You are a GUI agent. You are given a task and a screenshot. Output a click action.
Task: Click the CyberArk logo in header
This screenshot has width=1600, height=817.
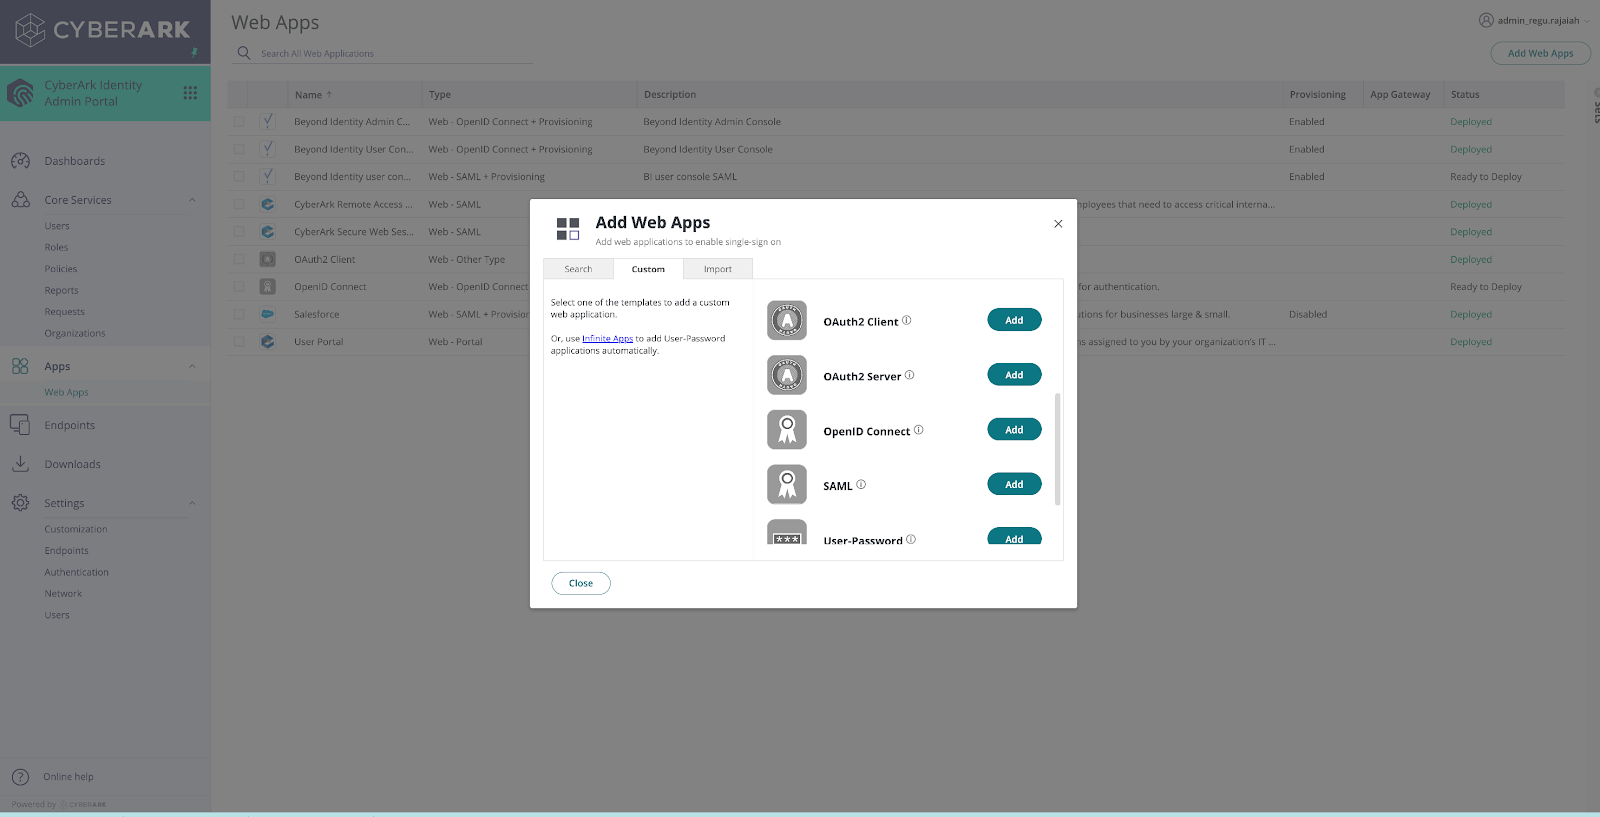point(103,30)
